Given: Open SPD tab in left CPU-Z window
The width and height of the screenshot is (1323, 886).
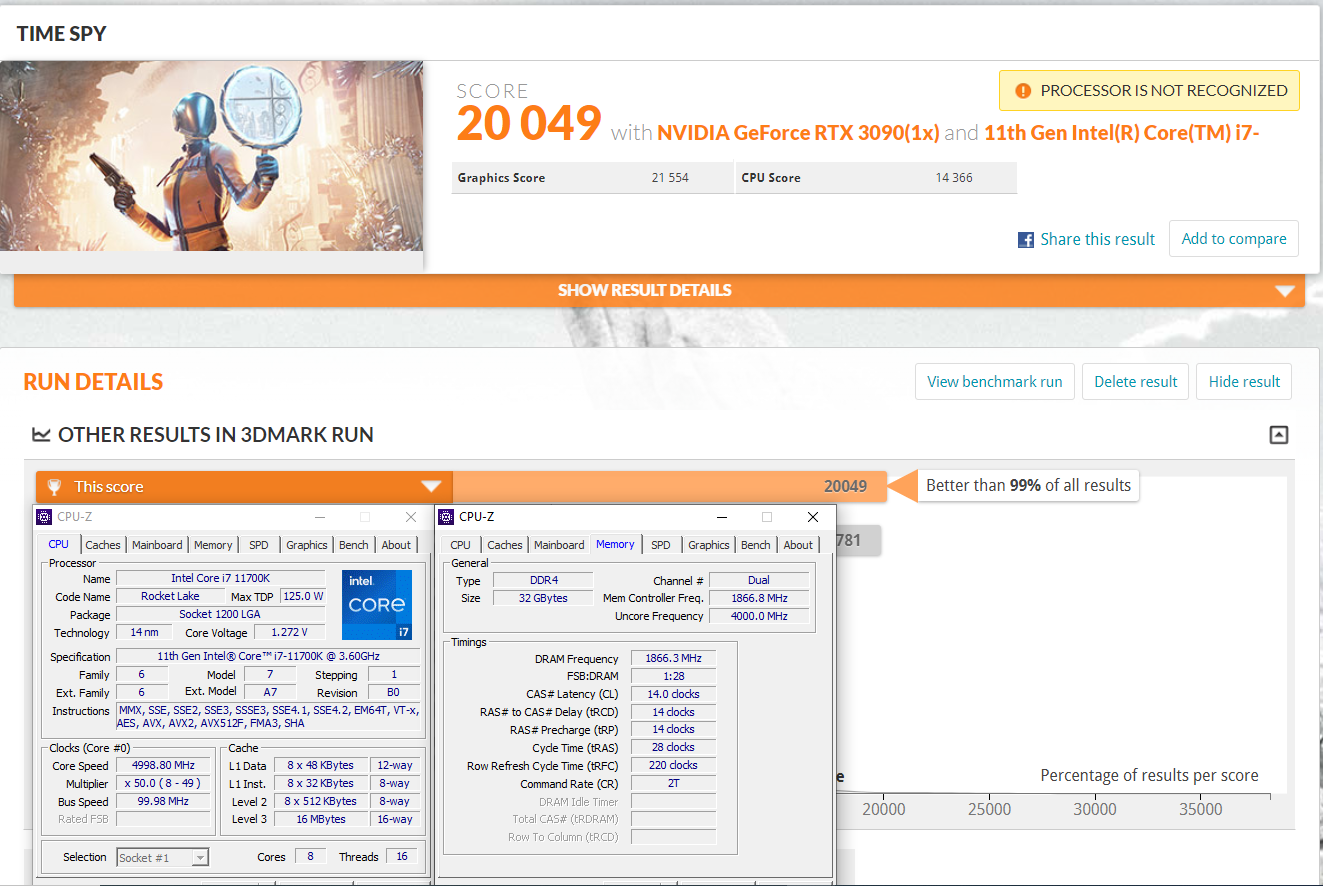Looking at the screenshot, I should tap(259, 545).
